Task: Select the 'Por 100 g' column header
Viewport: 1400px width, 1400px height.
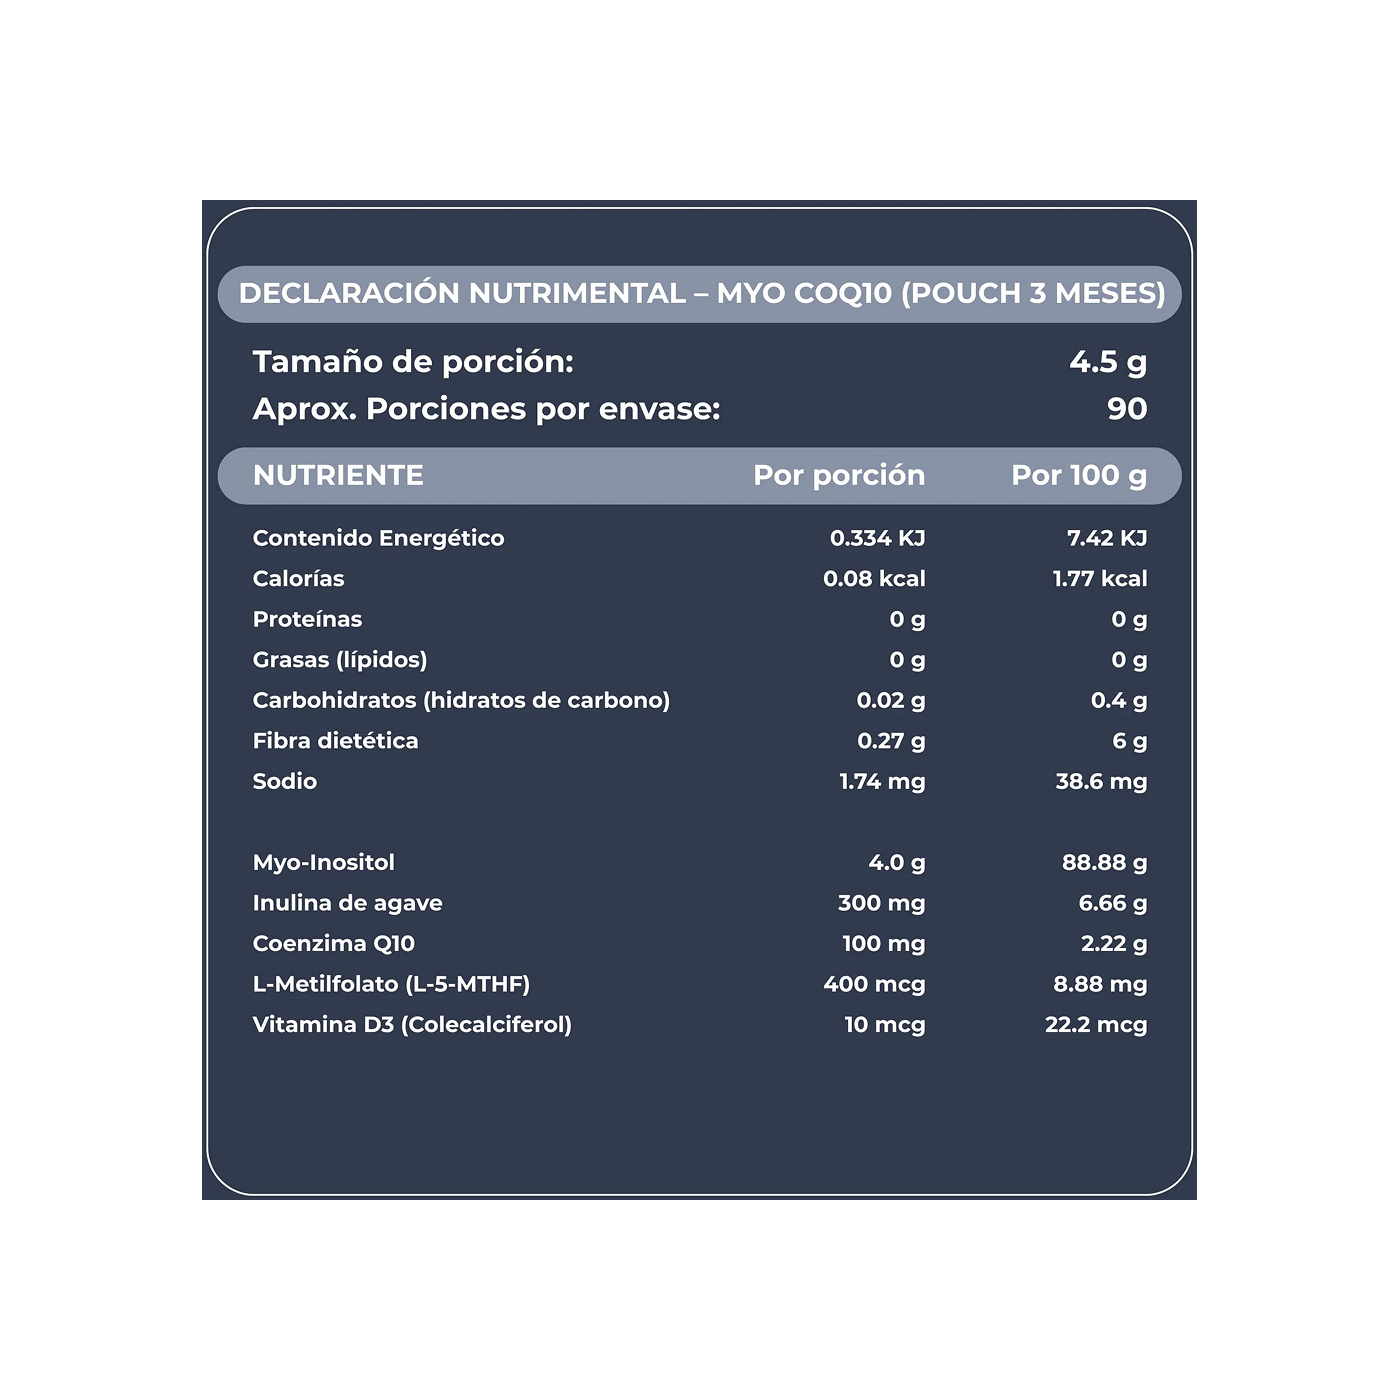Action: 1078,476
